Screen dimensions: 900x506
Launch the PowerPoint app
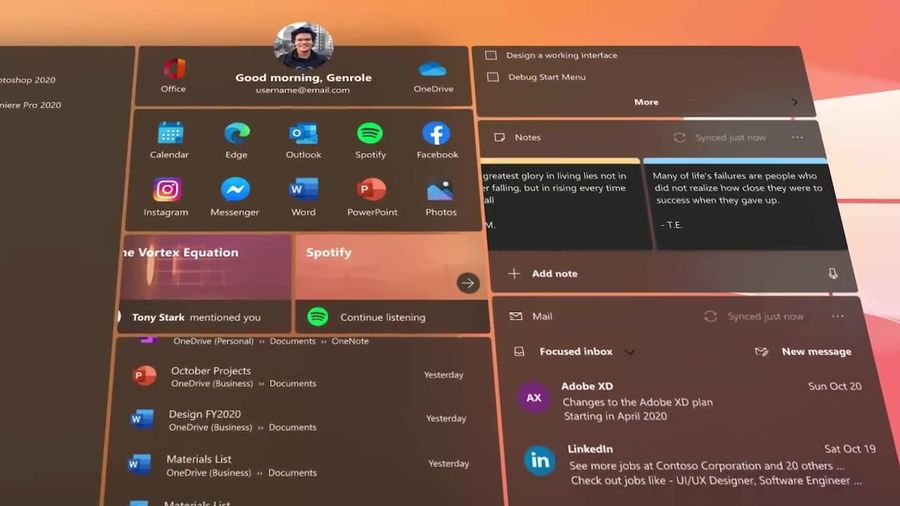[371, 189]
